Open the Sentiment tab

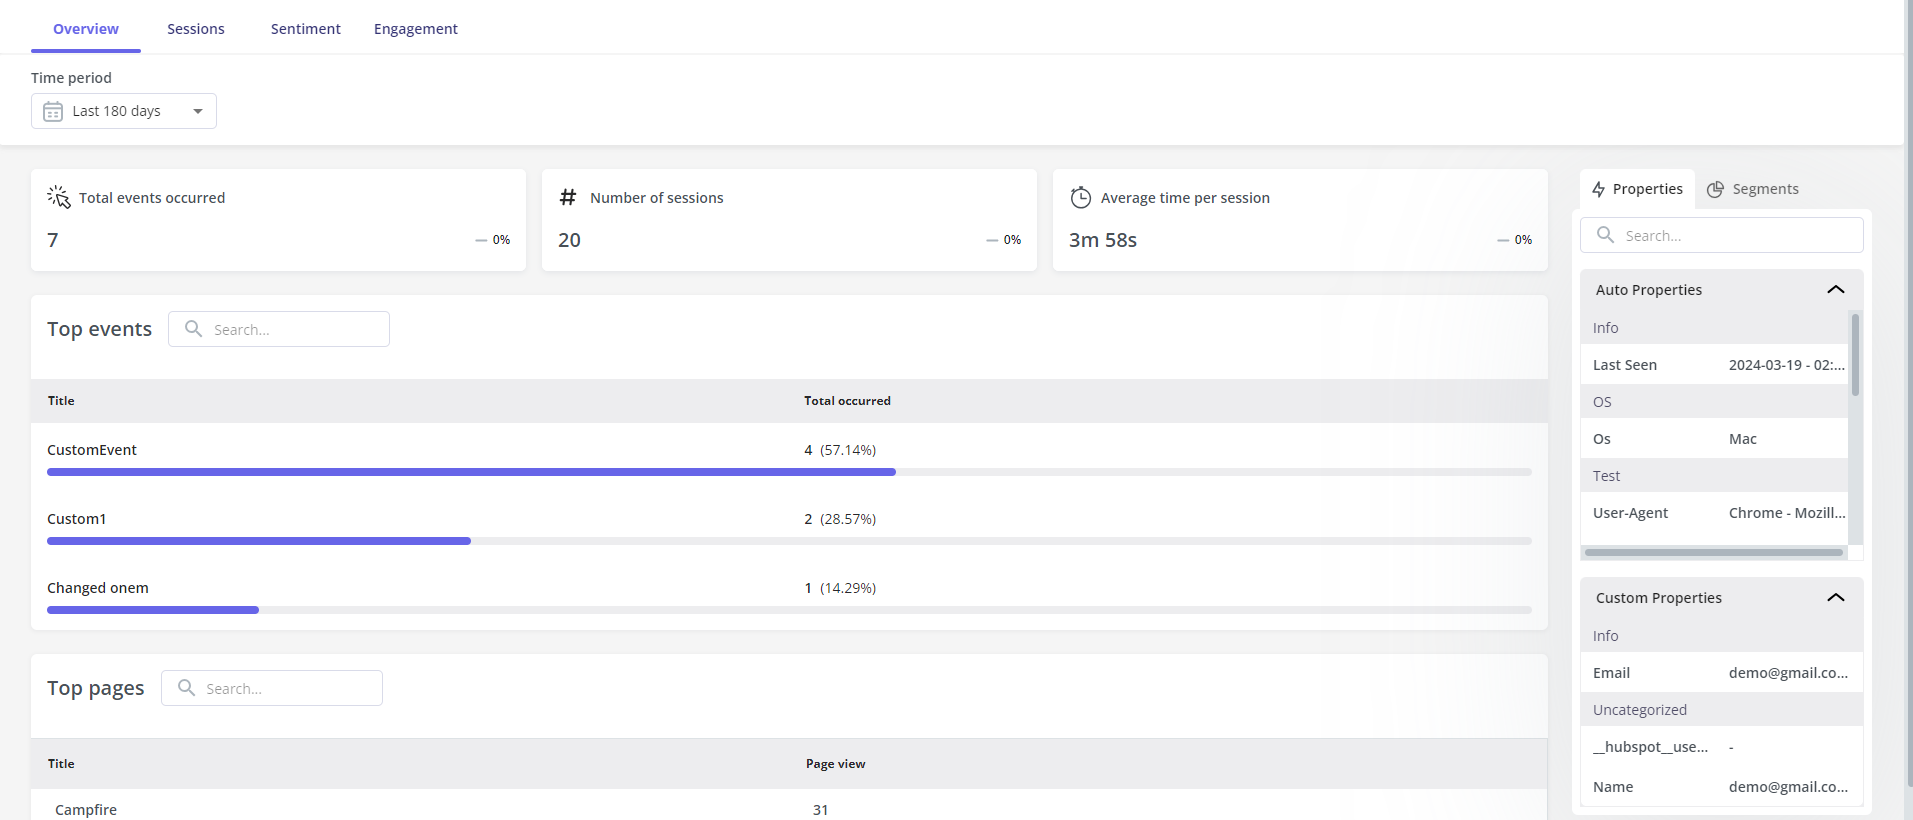click(x=305, y=29)
